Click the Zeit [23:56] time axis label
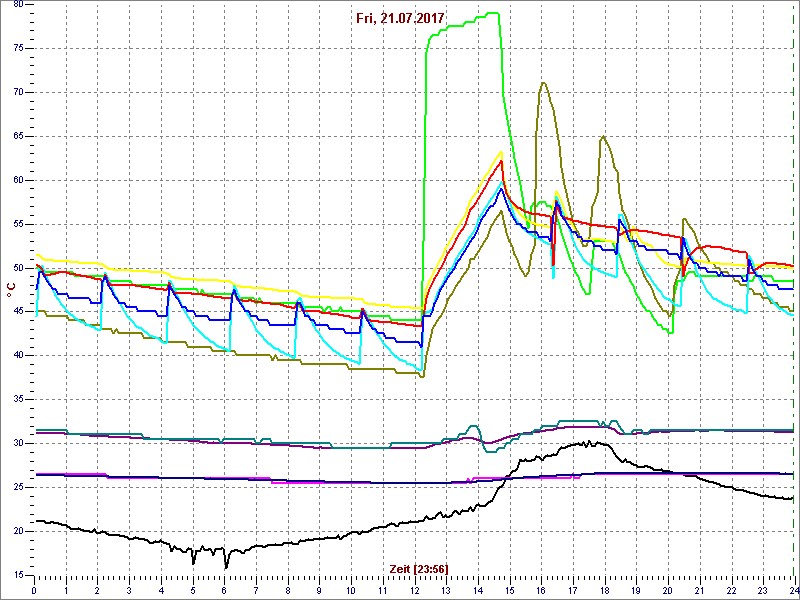The height and width of the screenshot is (600, 800). pyautogui.click(x=419, y=568)
